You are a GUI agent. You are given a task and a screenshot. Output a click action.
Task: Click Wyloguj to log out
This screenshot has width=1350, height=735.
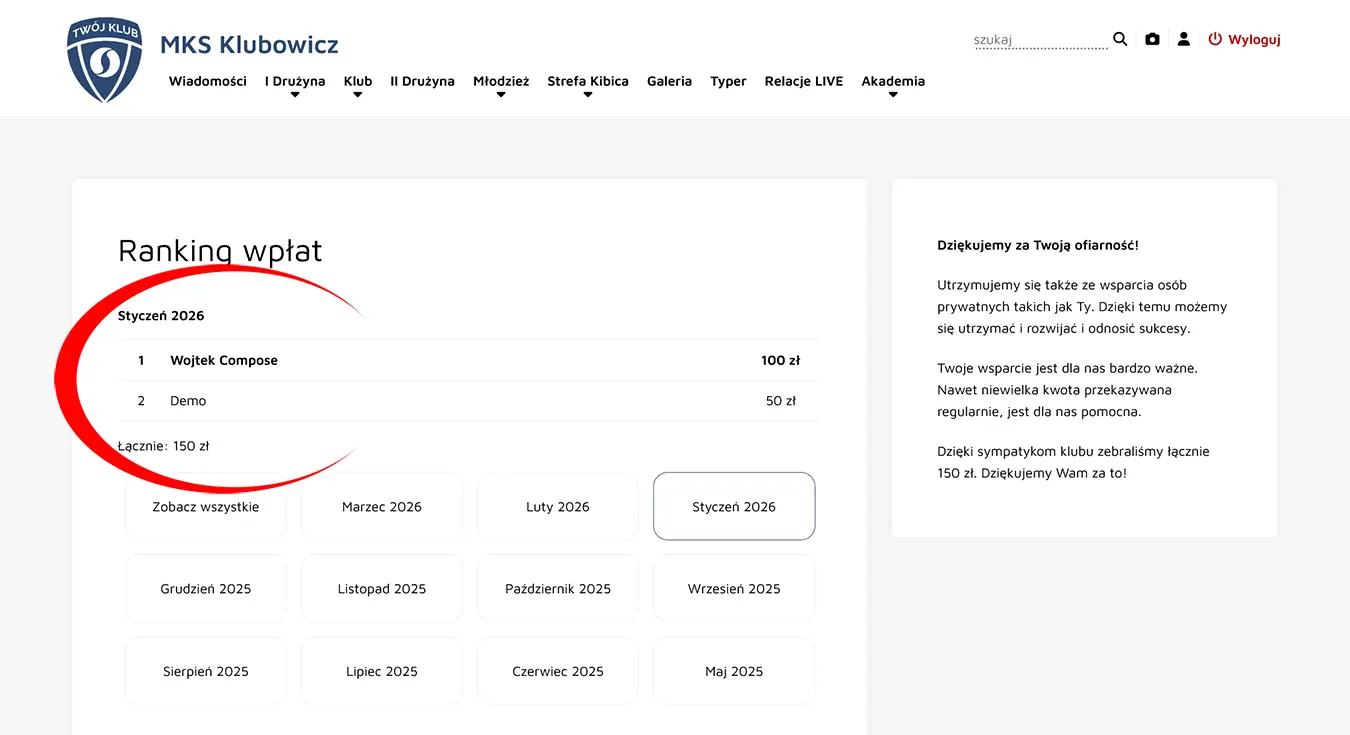point(1255,39)
